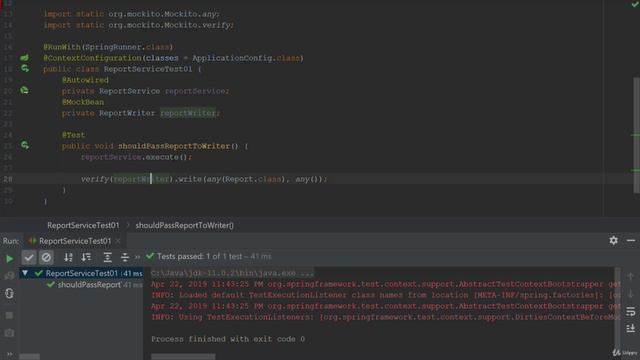This screenshot has width=640, height=360.
Task: Click the editor vertical scrollbar
Action: 636,135
